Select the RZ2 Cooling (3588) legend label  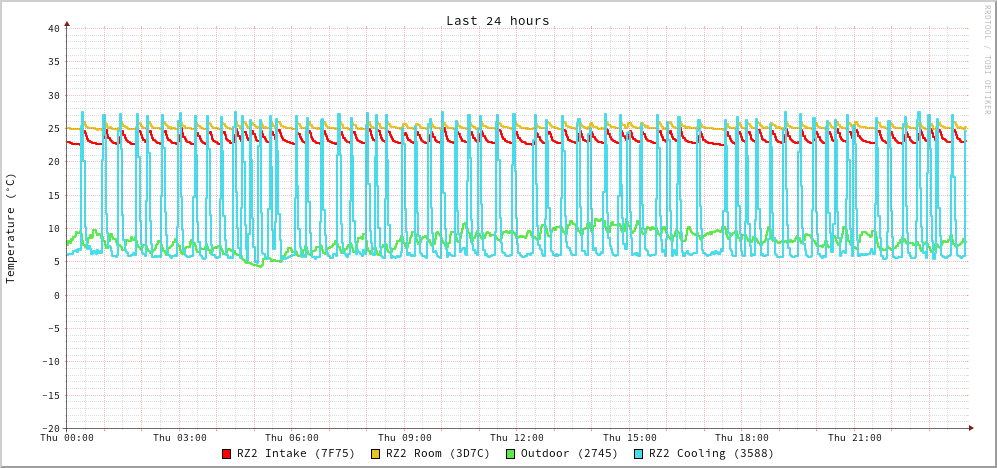point(711,454)
